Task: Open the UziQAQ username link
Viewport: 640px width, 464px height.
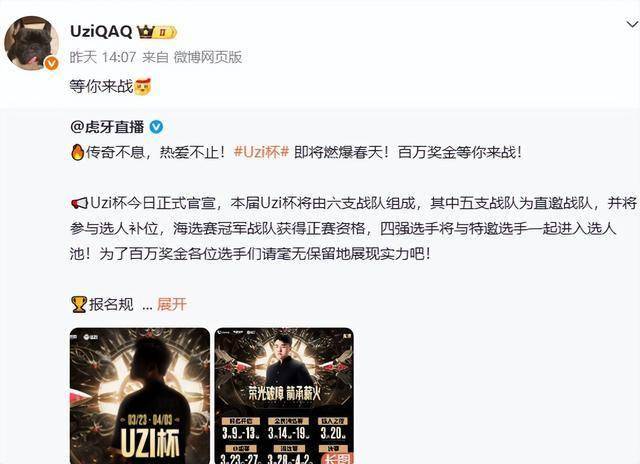Action: click(101, 31)
